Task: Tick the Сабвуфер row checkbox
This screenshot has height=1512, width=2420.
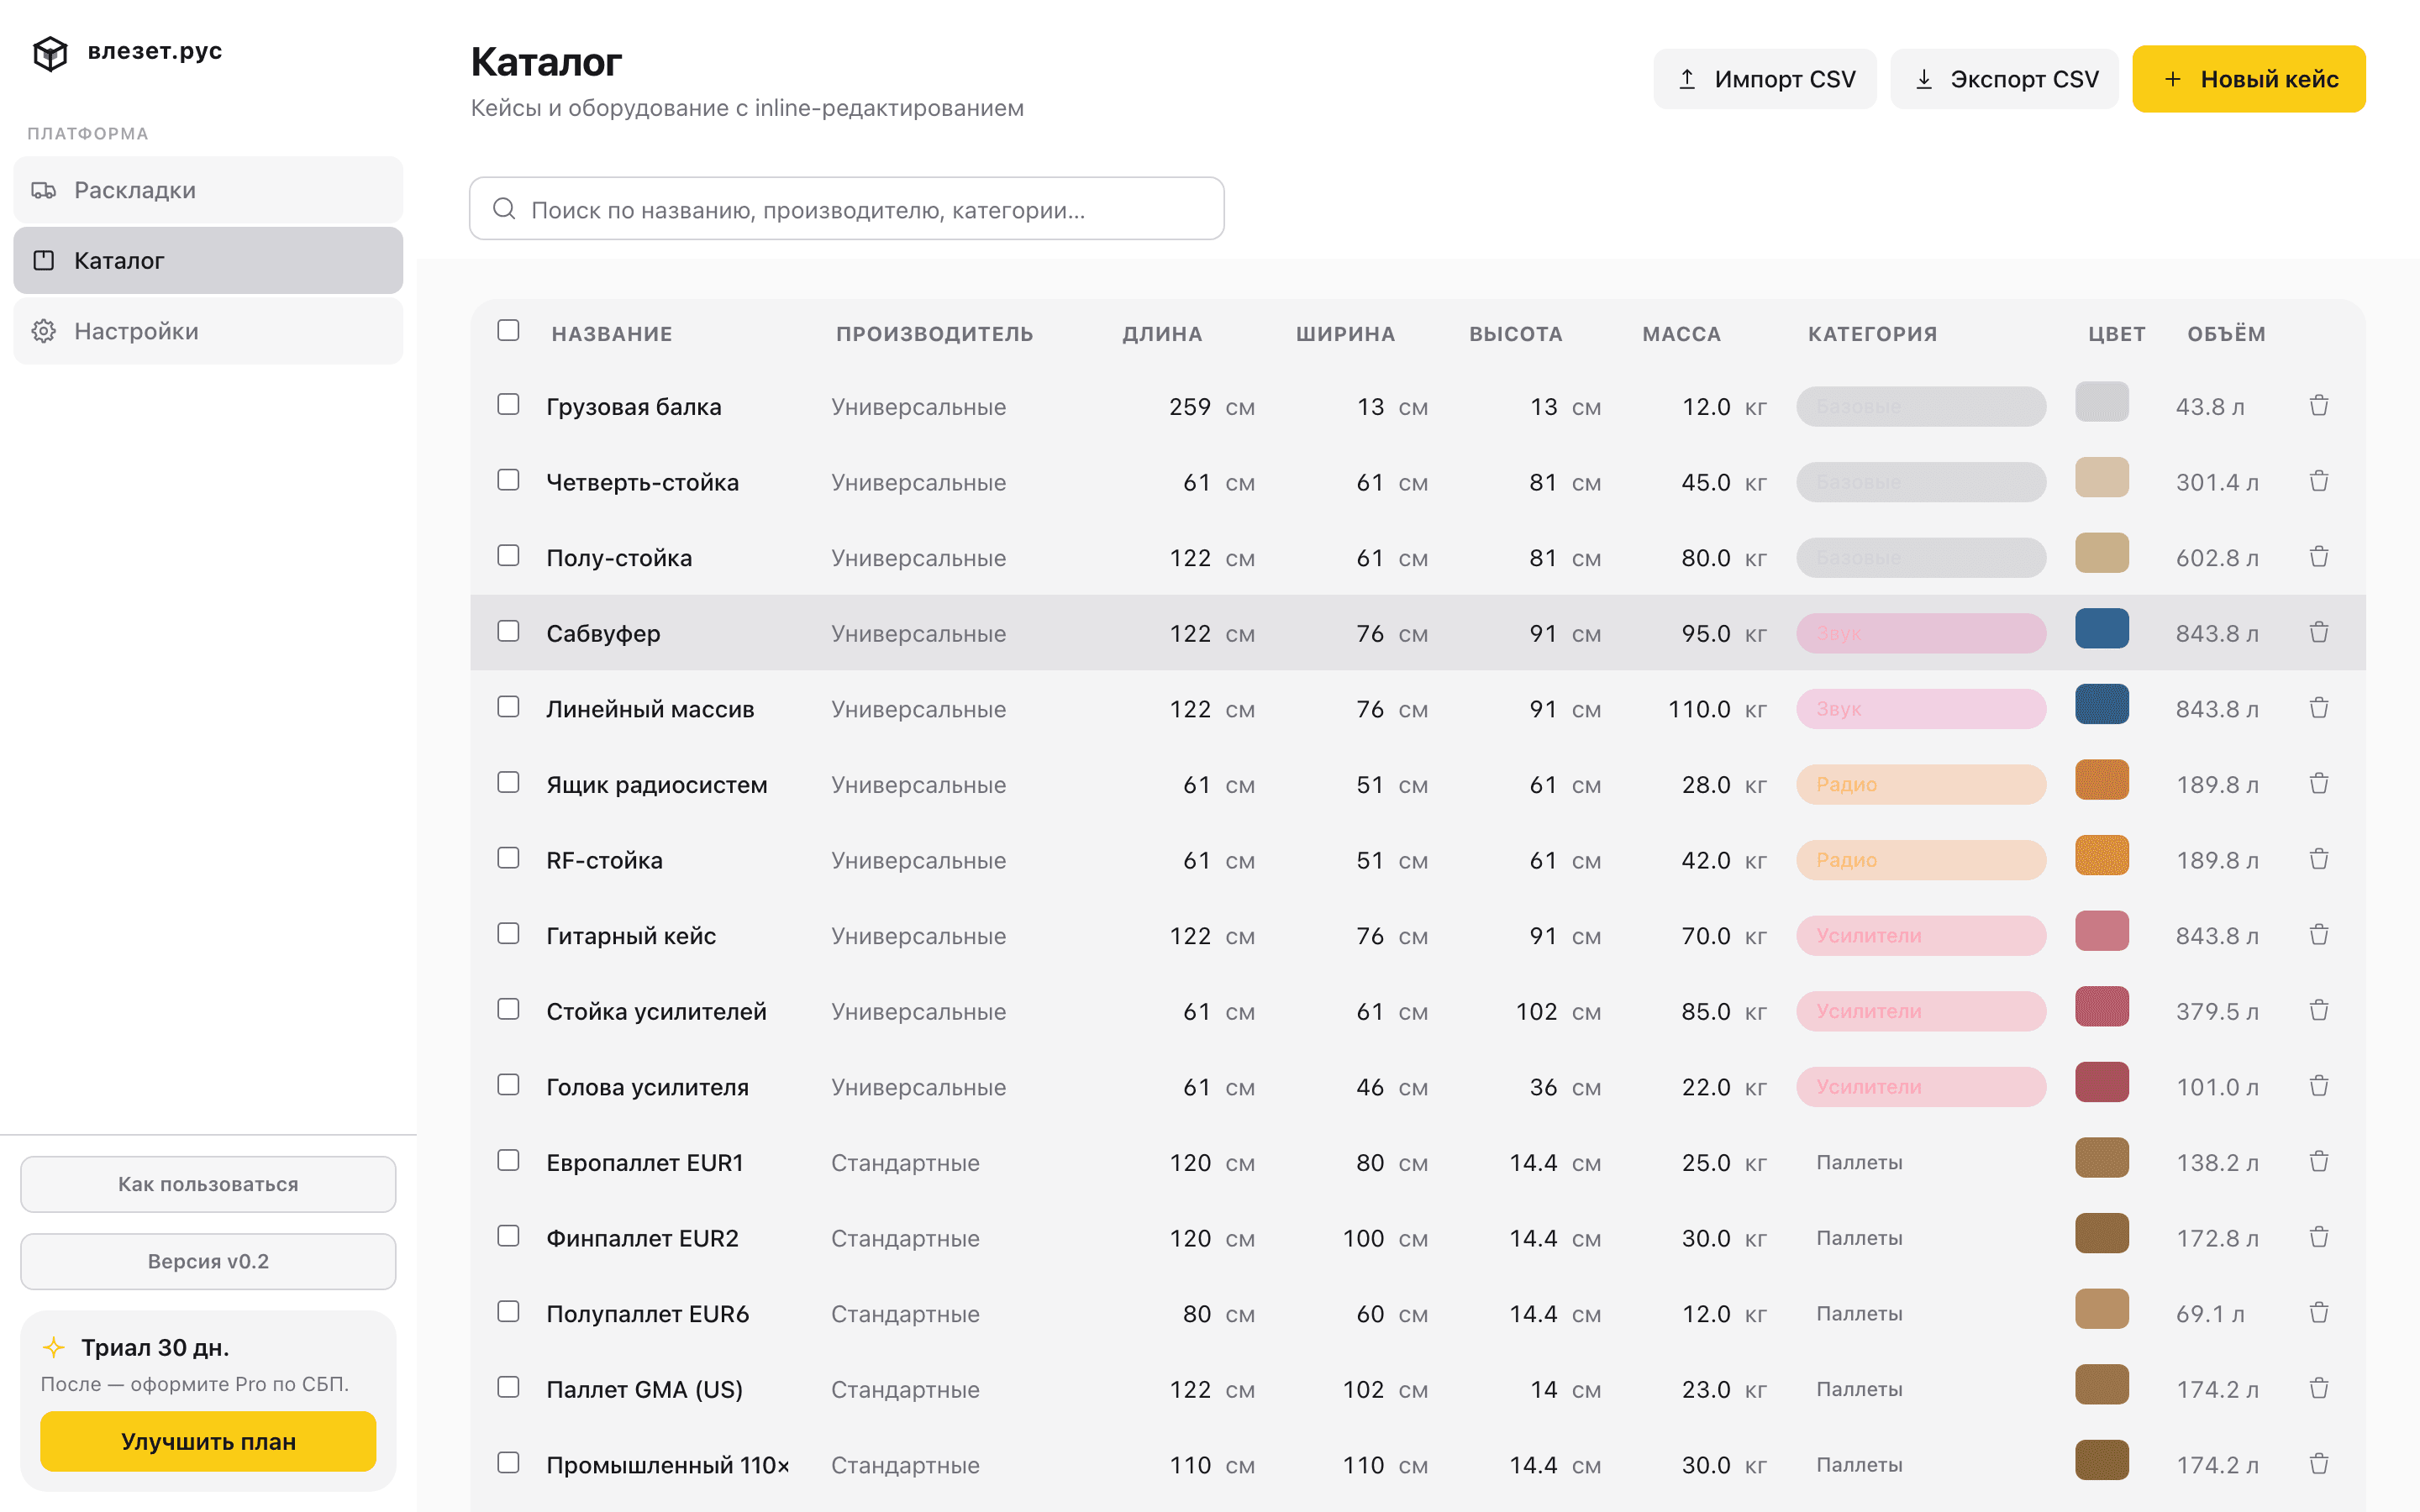Action: click(x=508, y=631)
